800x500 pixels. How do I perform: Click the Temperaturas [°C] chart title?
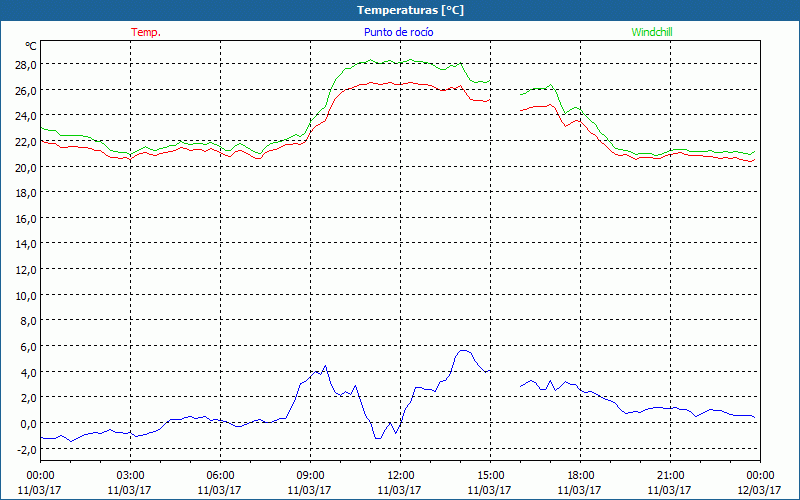pos(410,10)
